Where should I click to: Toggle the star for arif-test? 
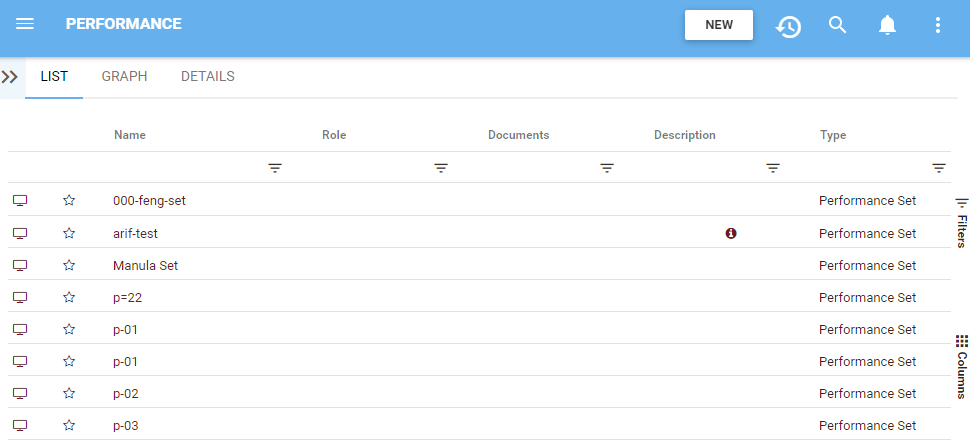(x=69, y=233)
